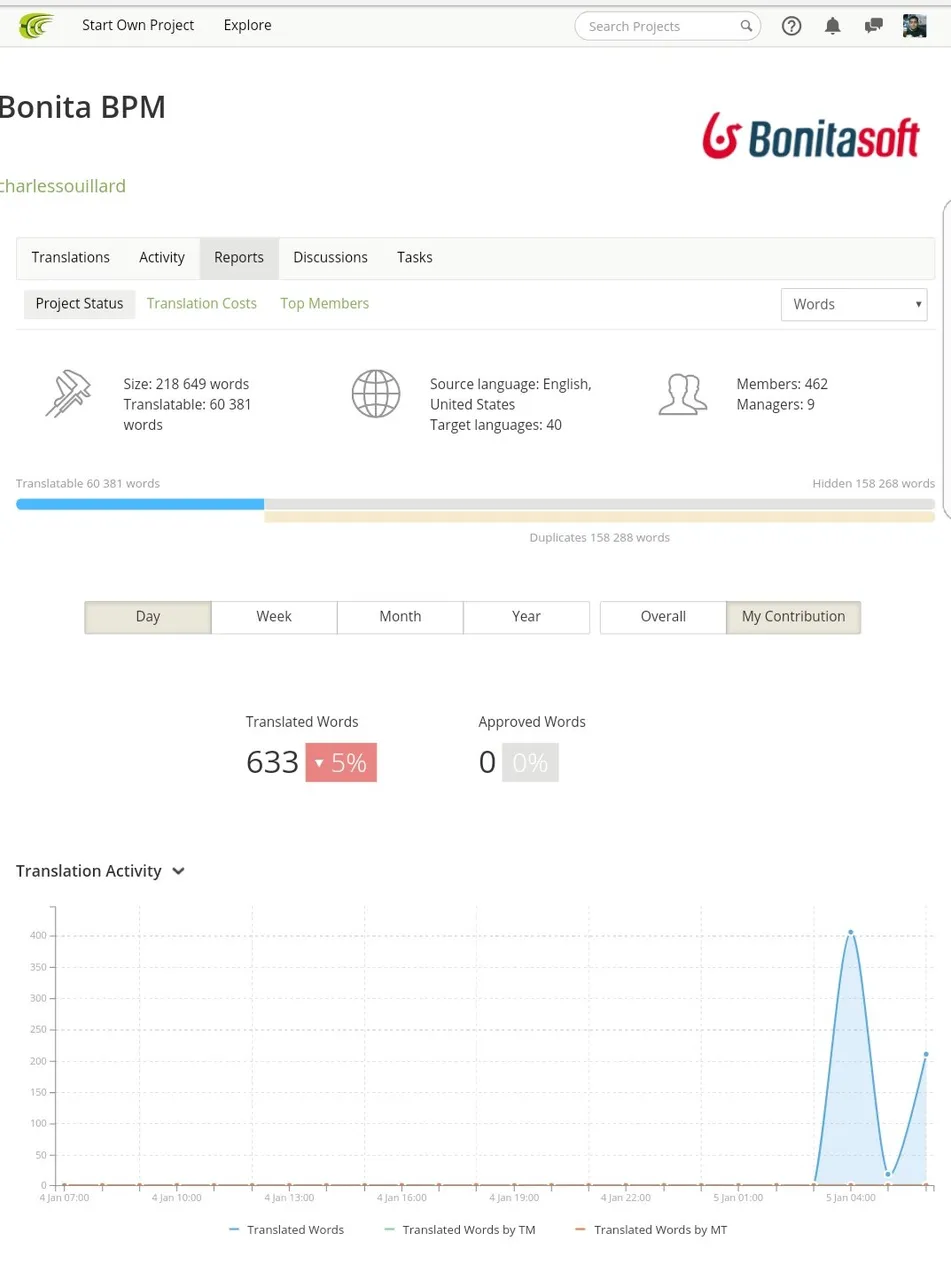
Task: Open the Explore link
Action: pos(247,25)
